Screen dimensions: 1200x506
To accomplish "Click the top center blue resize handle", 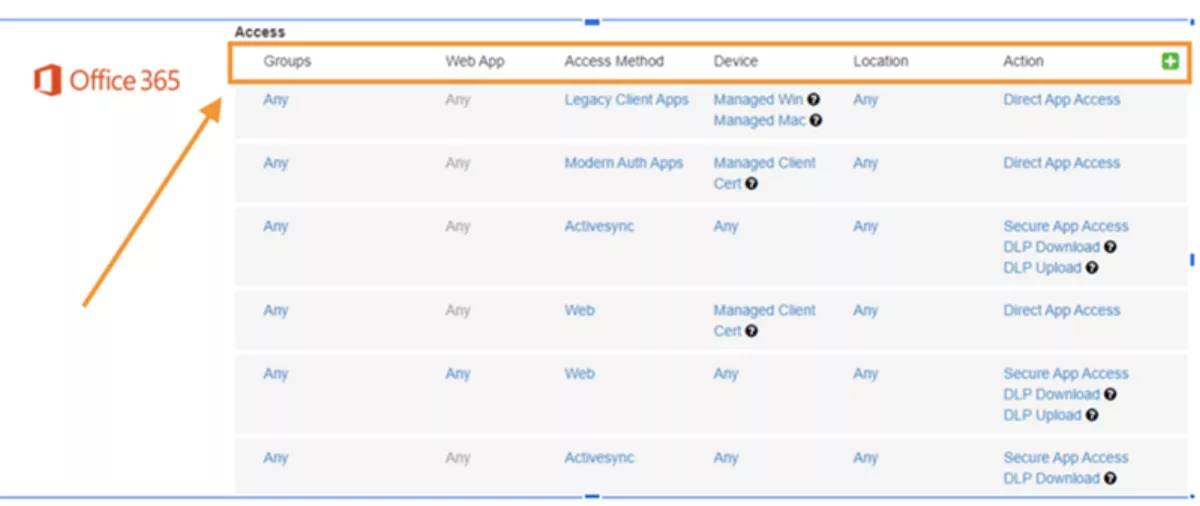I will click(592, 21).
